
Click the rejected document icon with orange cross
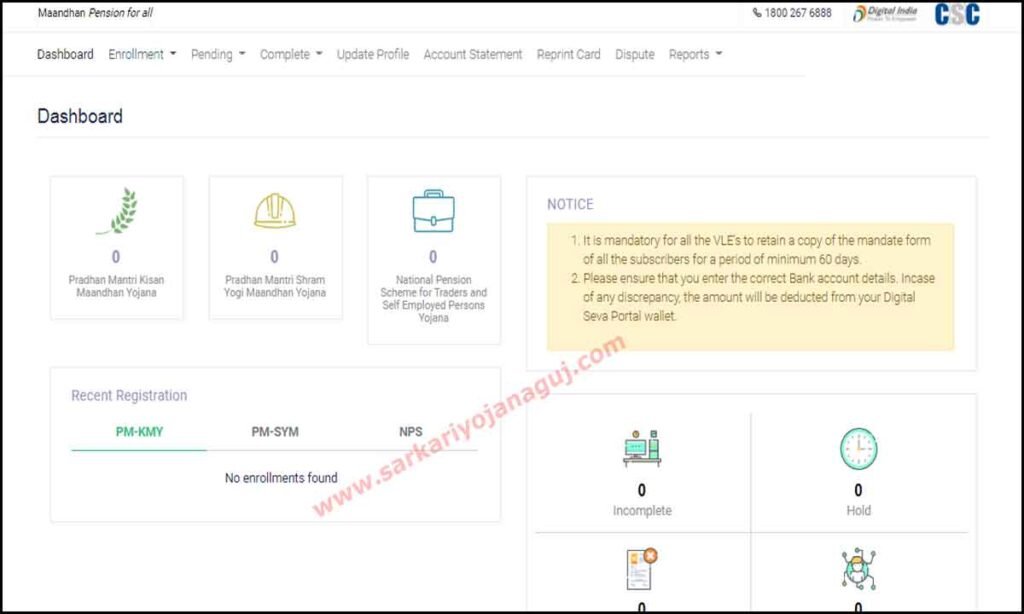coord(641,568)
